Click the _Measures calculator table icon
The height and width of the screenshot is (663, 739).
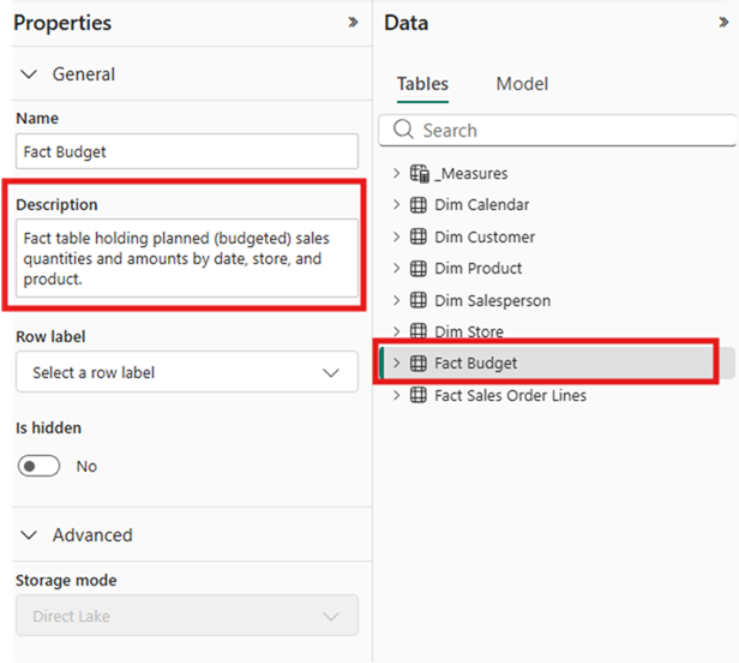(419, 173)
